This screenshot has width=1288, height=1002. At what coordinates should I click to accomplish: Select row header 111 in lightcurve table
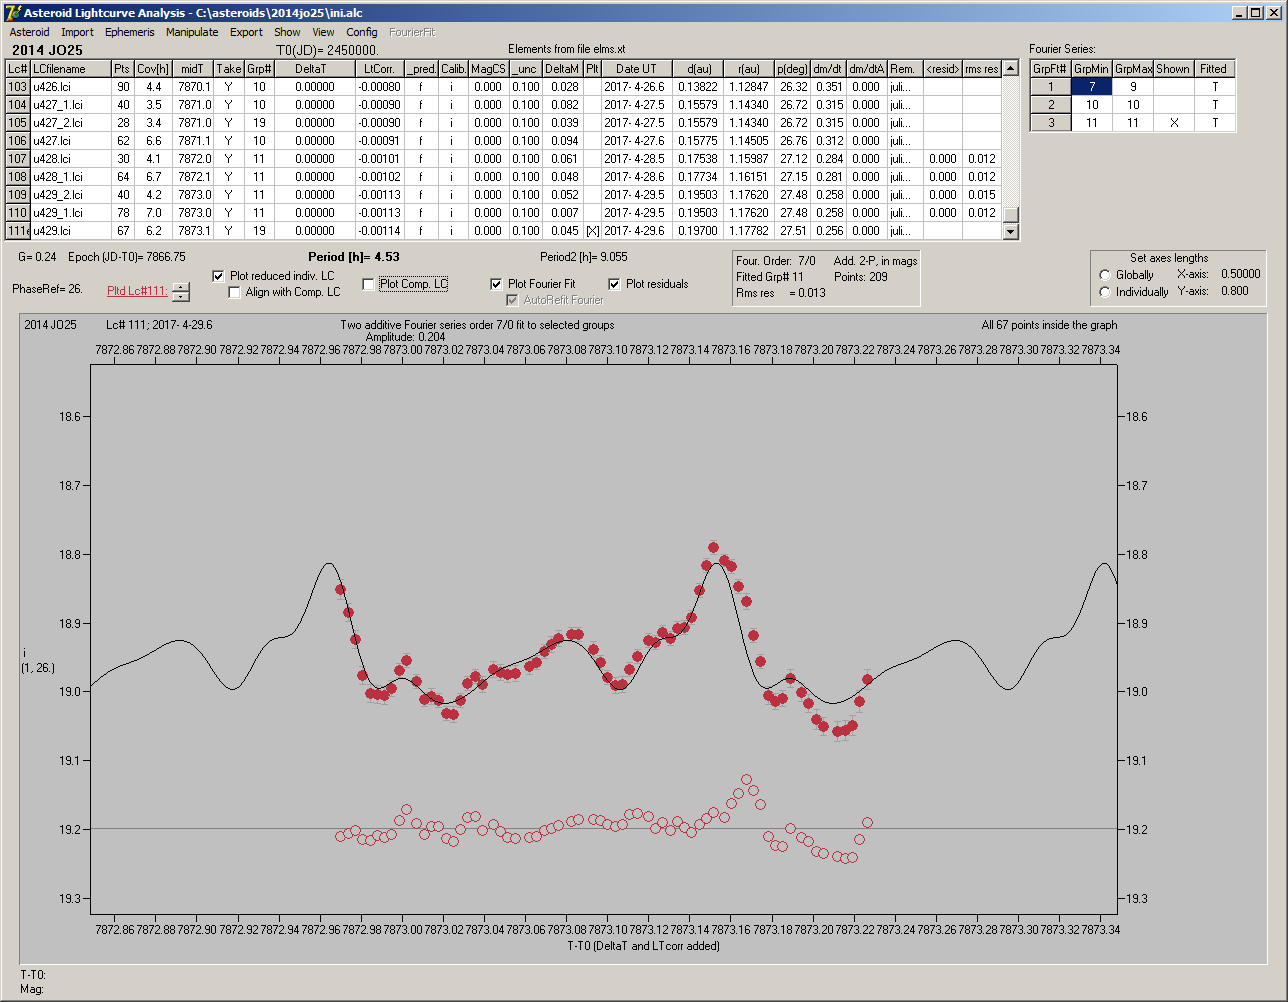(x=17, y=231)
